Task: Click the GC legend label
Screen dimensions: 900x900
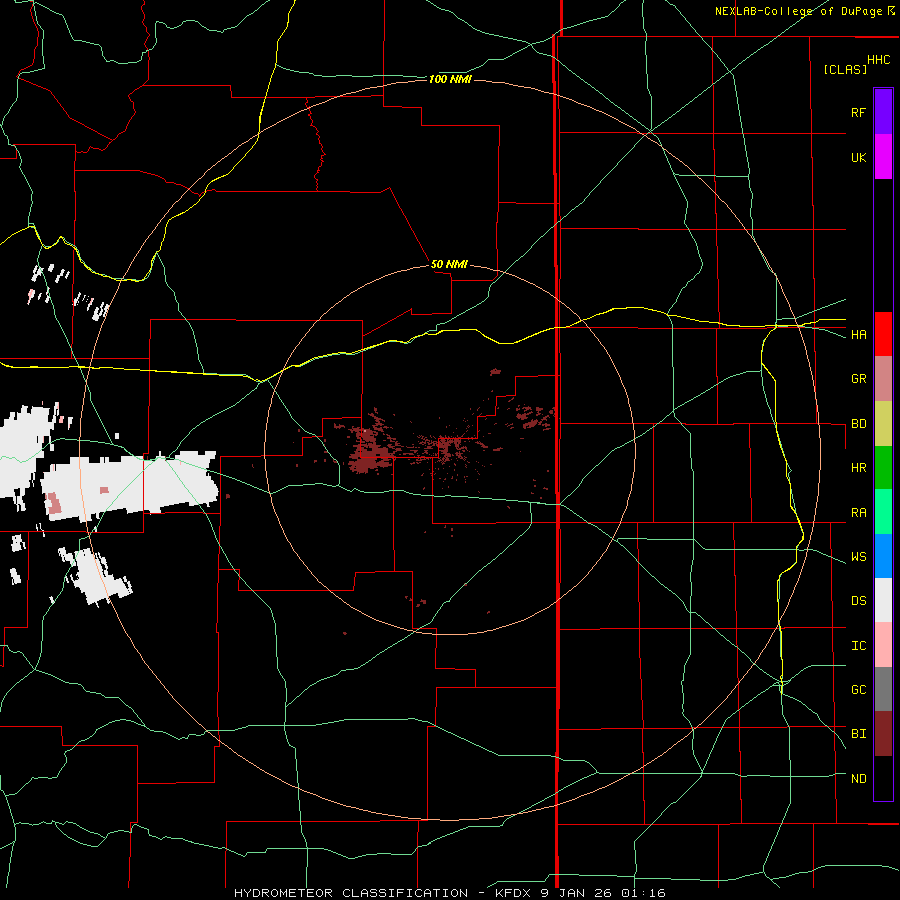Action: click(858, 690)
